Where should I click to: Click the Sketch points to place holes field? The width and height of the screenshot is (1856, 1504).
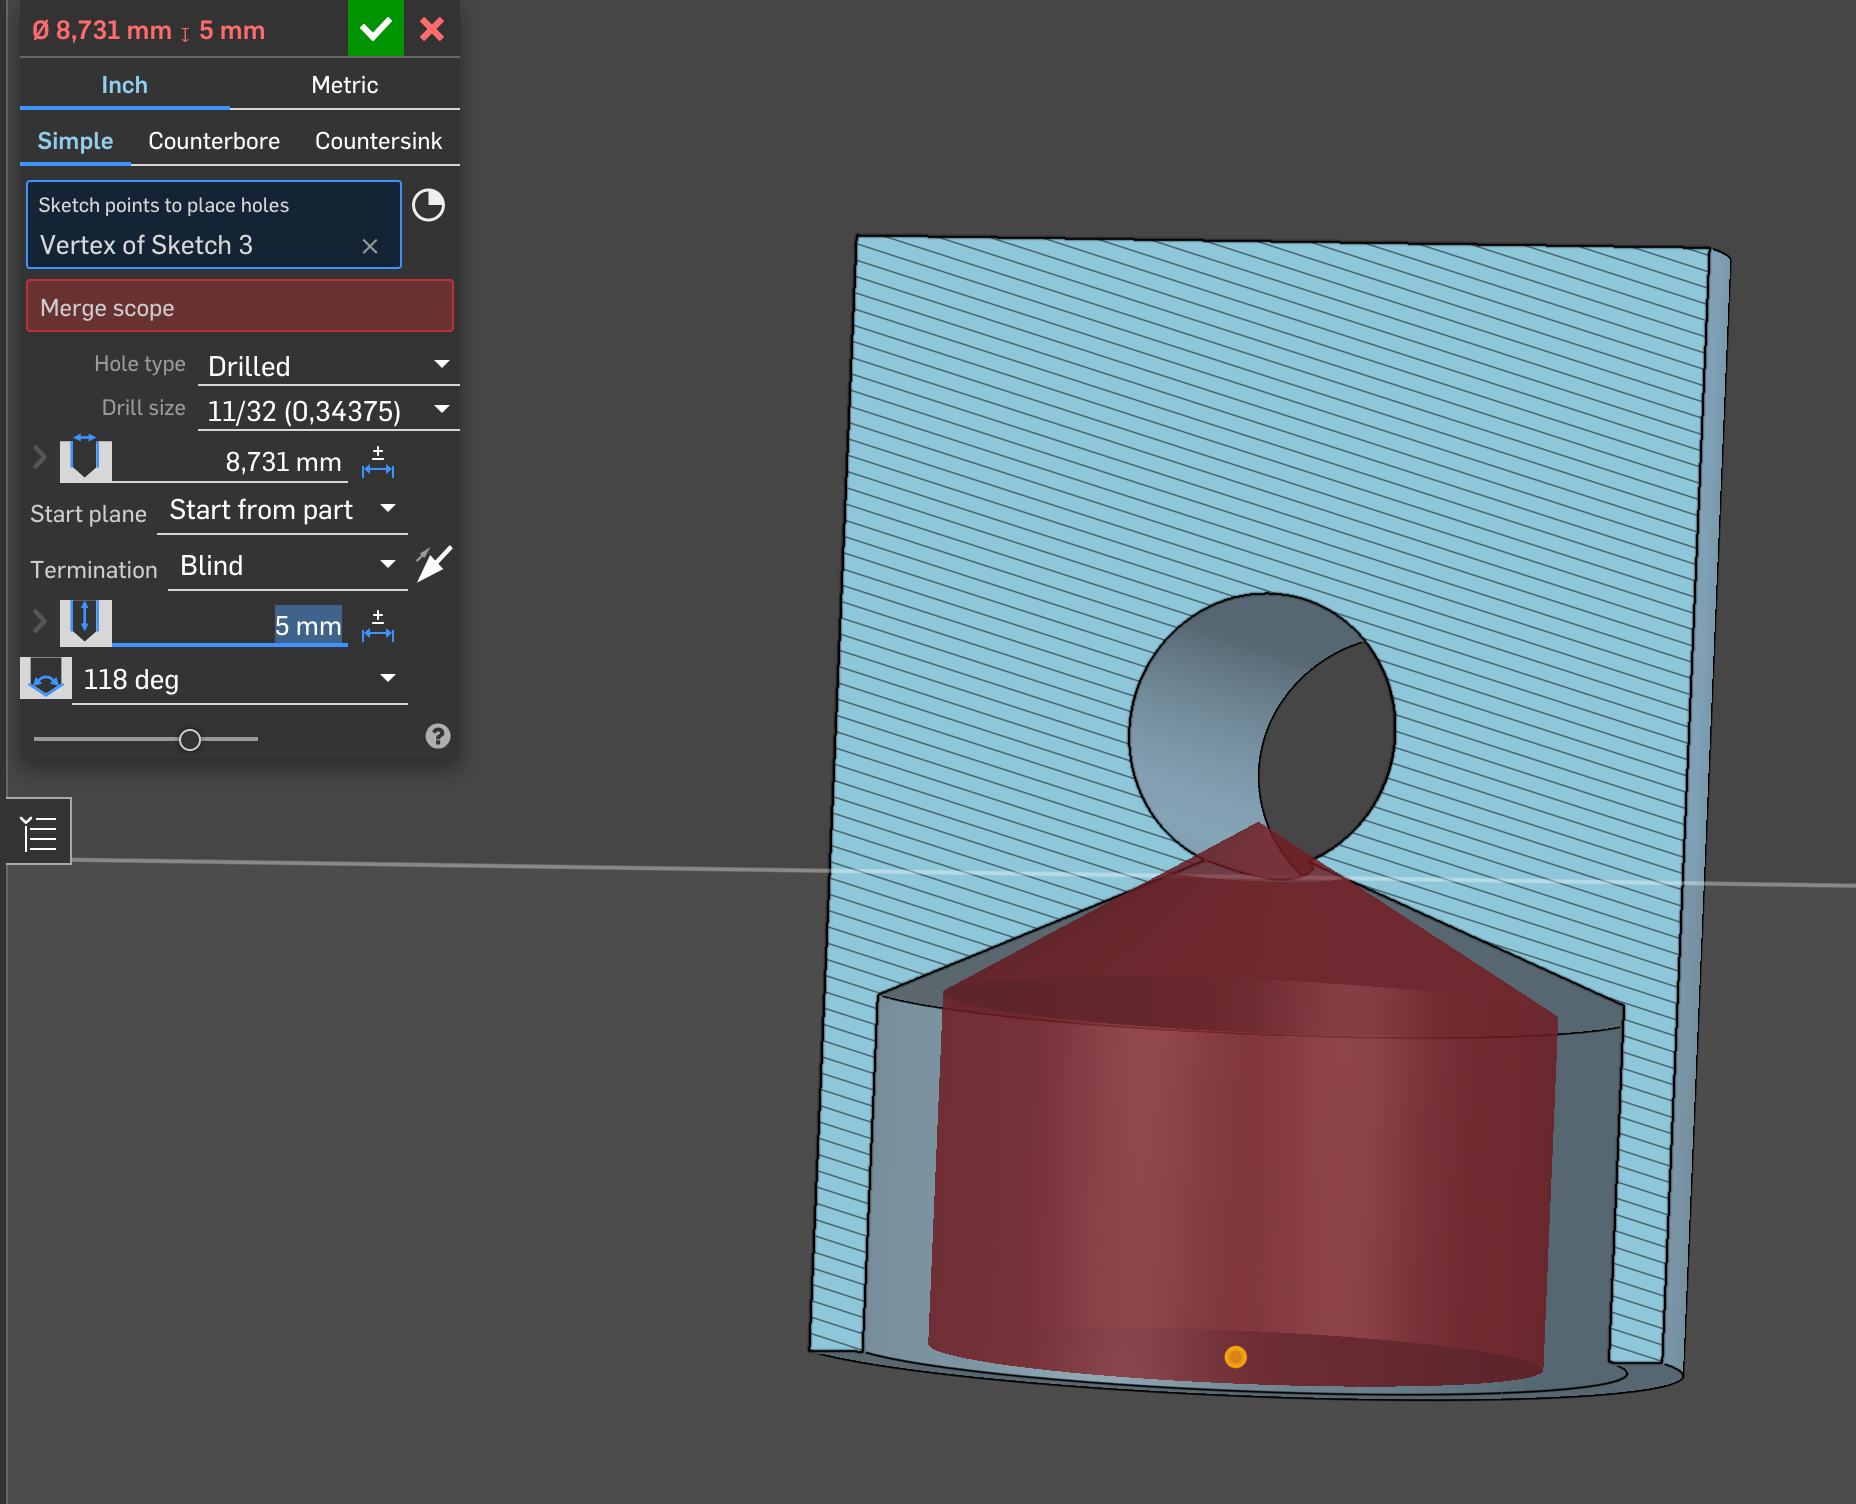tap(214, 225)
